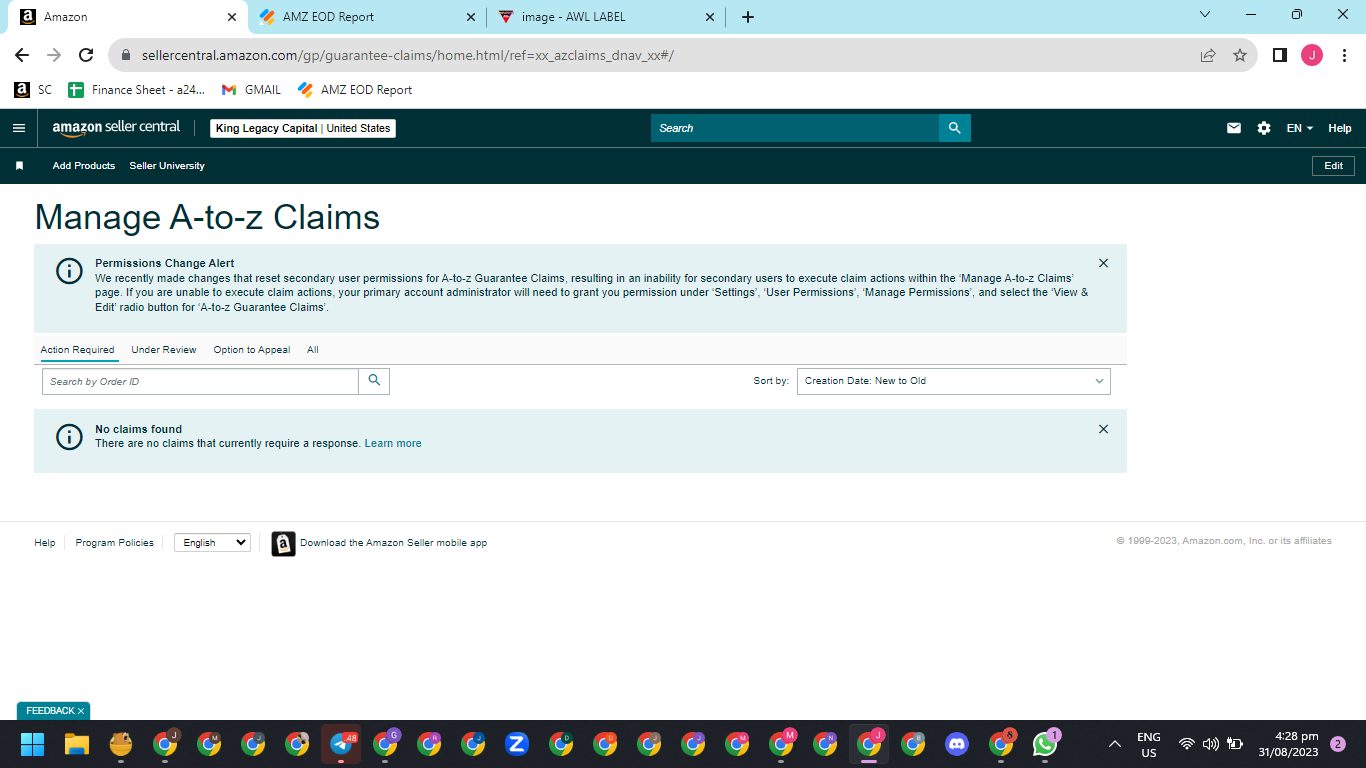Screen dimensions: 1366x768
Task: Click the FEEDBACK button
Action: pos(50,711)
